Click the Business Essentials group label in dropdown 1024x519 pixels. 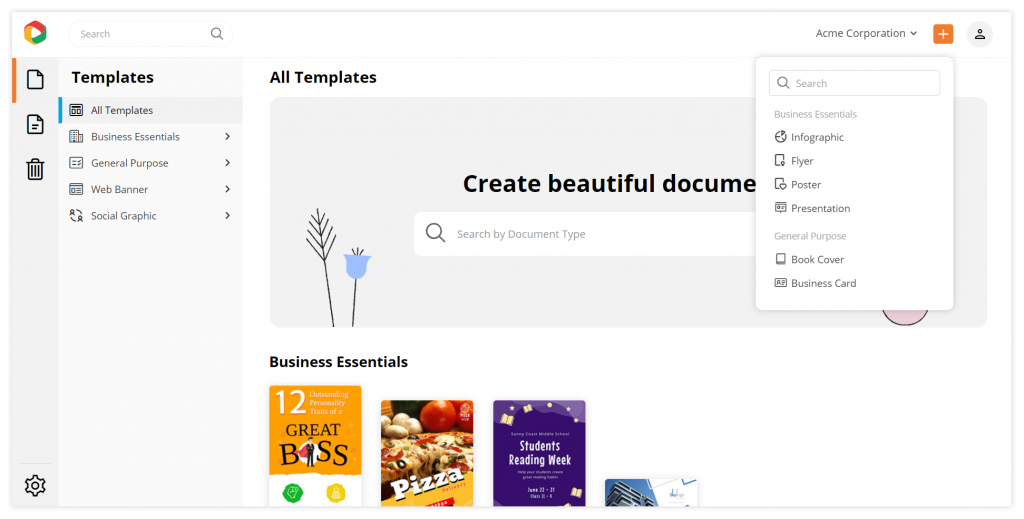(x=815, y=114)
